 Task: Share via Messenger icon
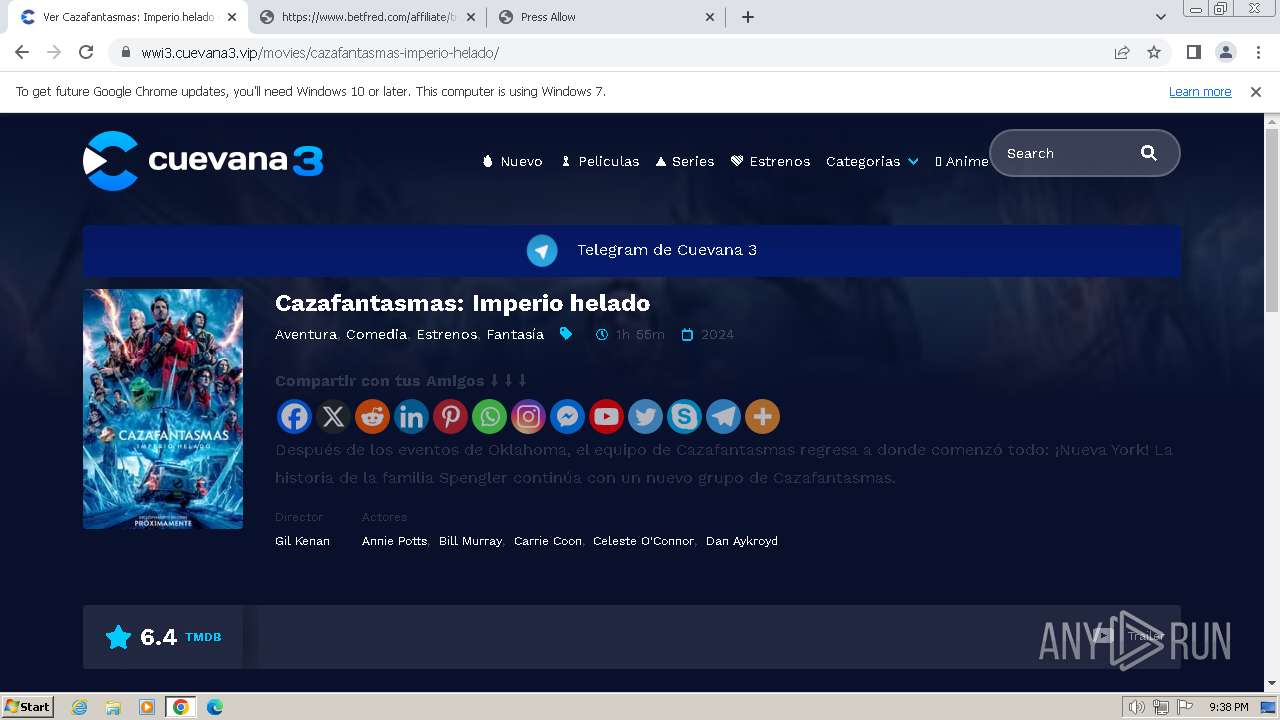(x=567, y=416)
